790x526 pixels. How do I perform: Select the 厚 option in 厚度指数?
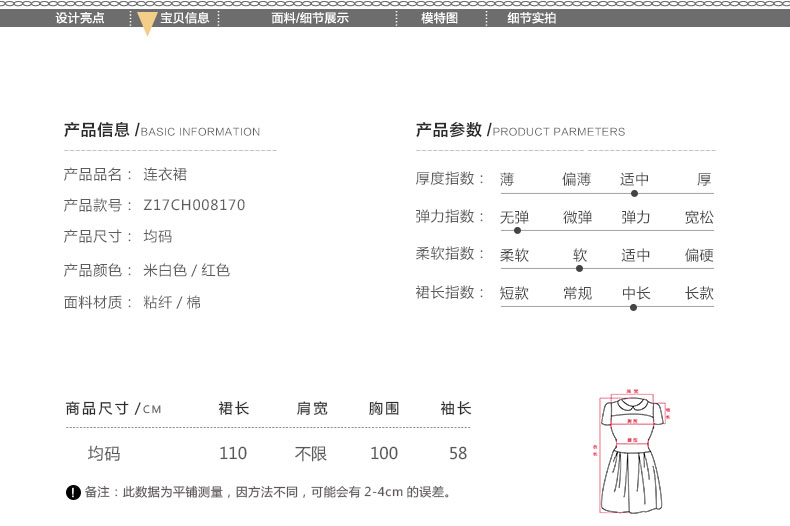click(704, 180)
